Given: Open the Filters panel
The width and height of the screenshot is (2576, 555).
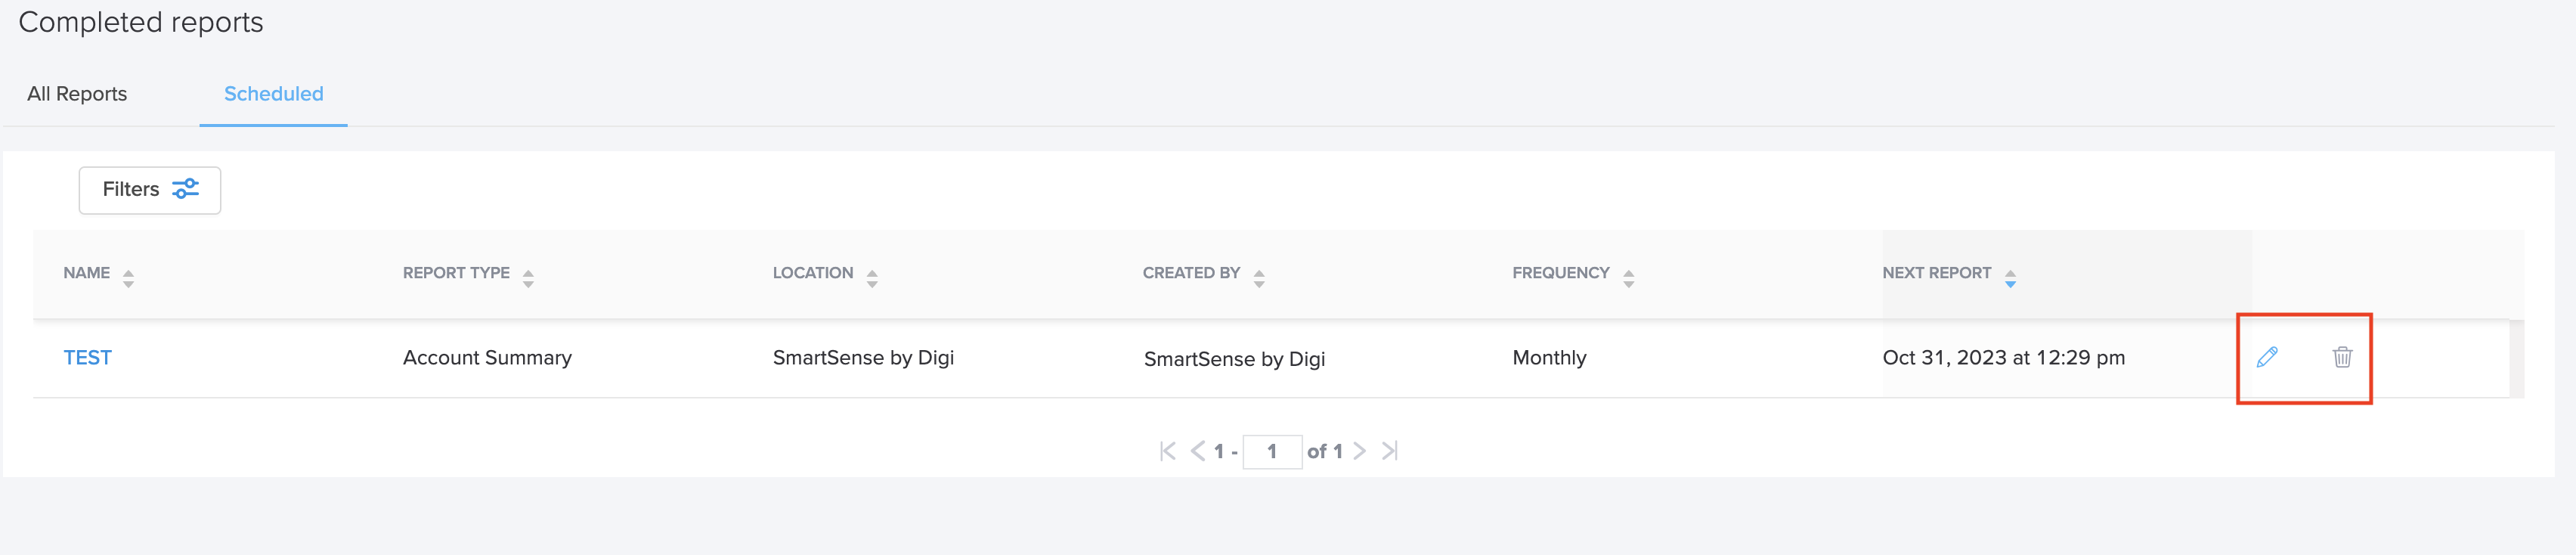Looking at the screenshot, I should click(x=150, y=190).
